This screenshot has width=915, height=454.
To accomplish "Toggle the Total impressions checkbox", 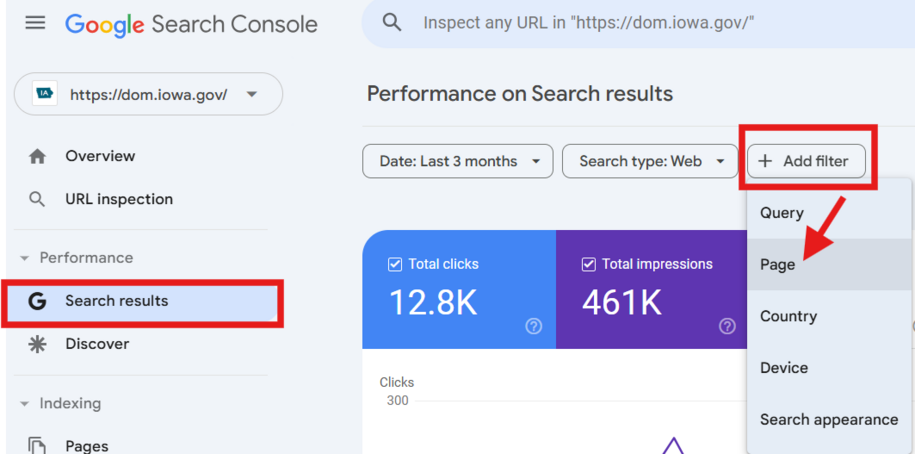I will pos(589,264).
